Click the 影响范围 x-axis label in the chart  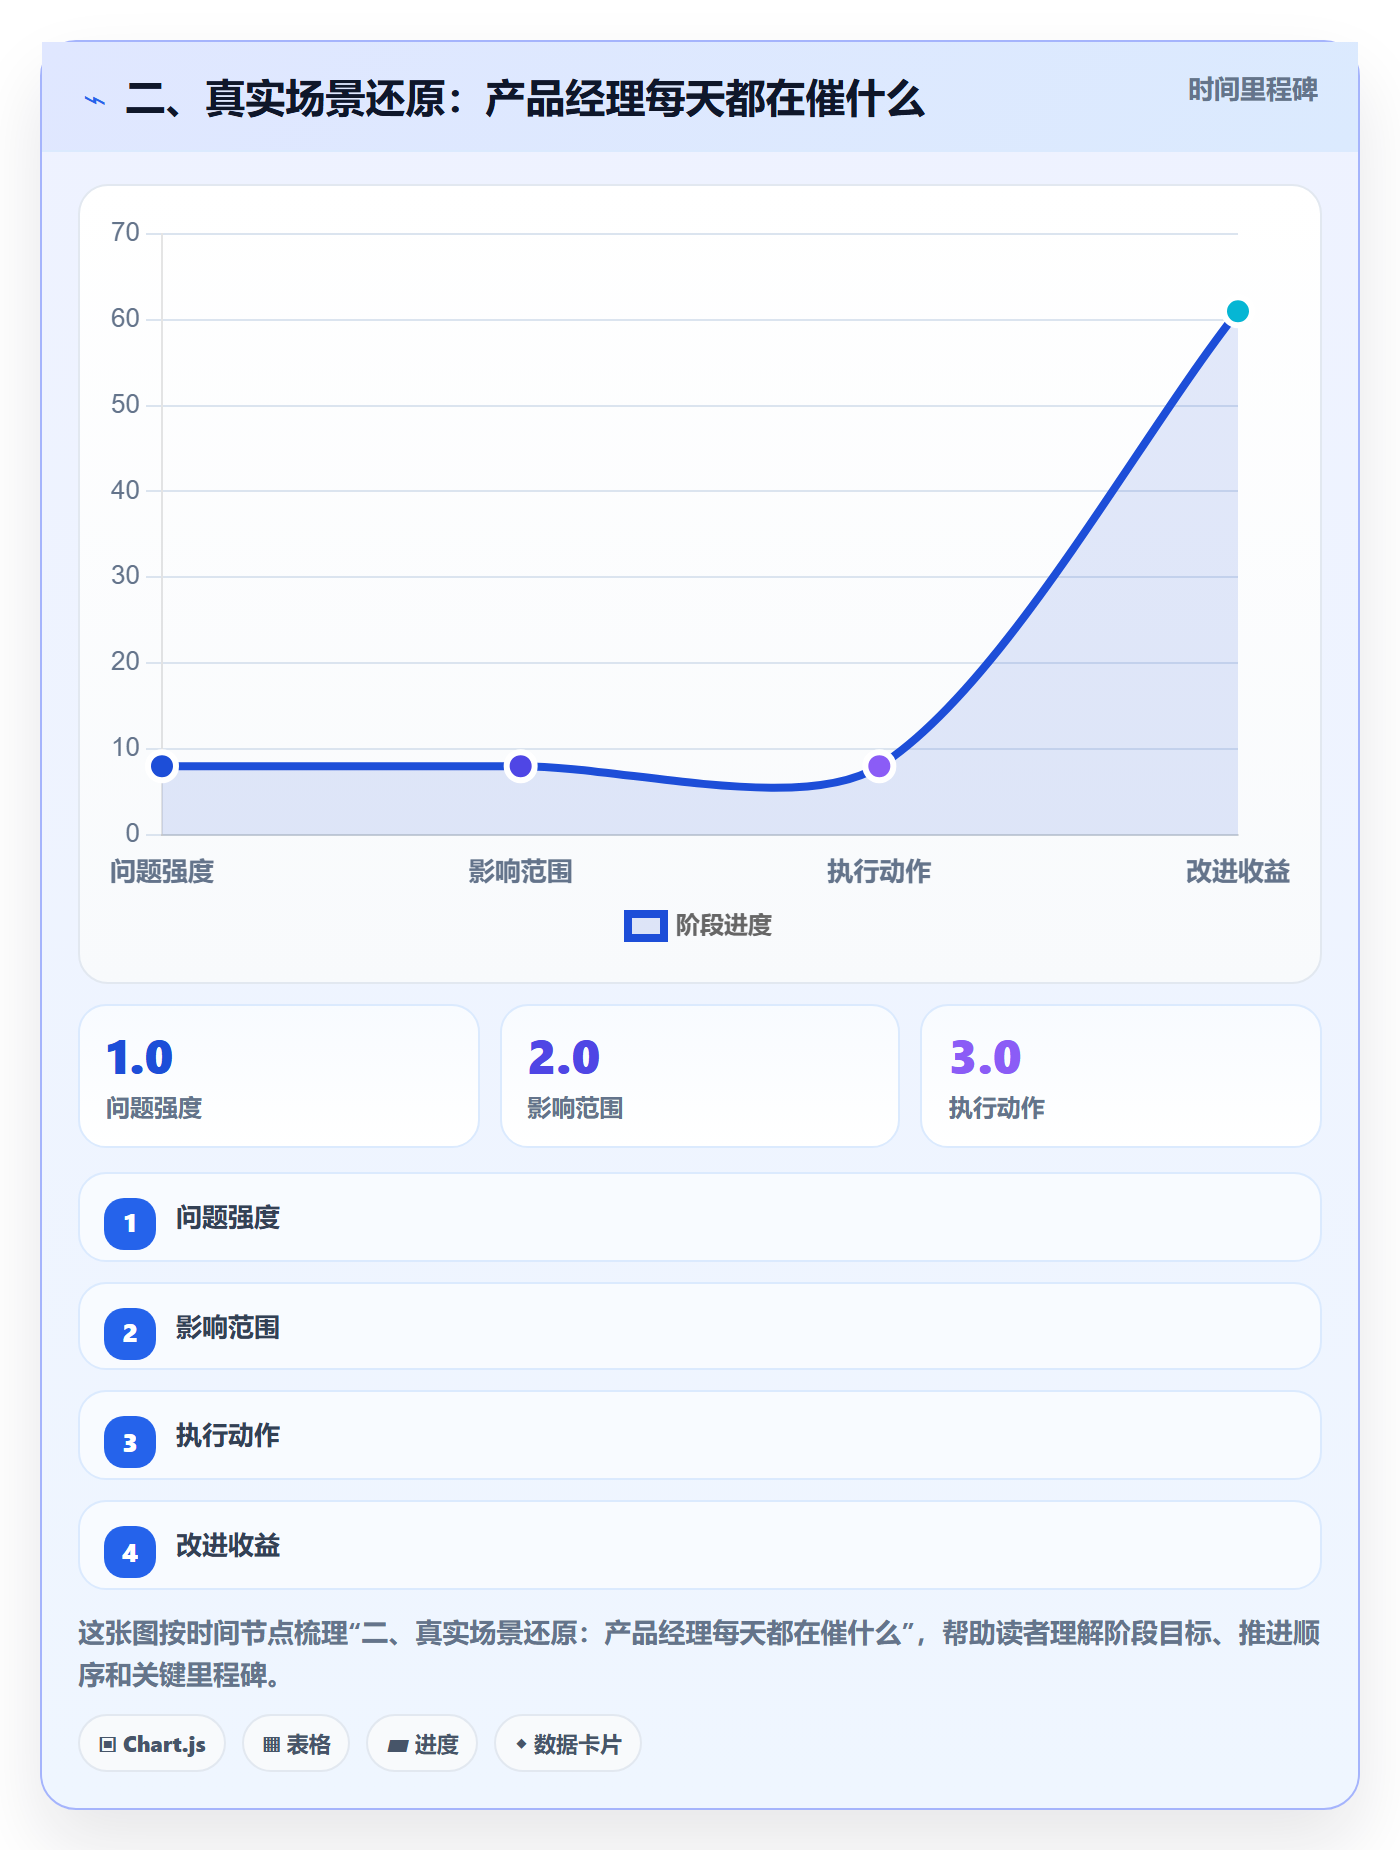521,872
